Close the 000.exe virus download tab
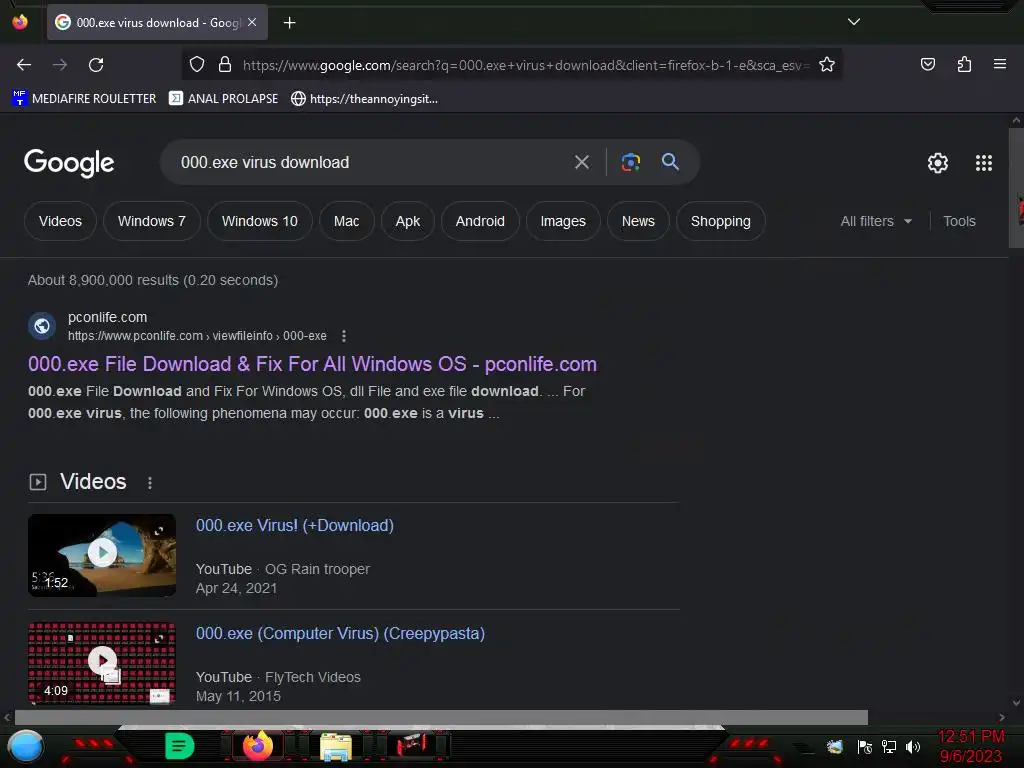 click(252, 22)
